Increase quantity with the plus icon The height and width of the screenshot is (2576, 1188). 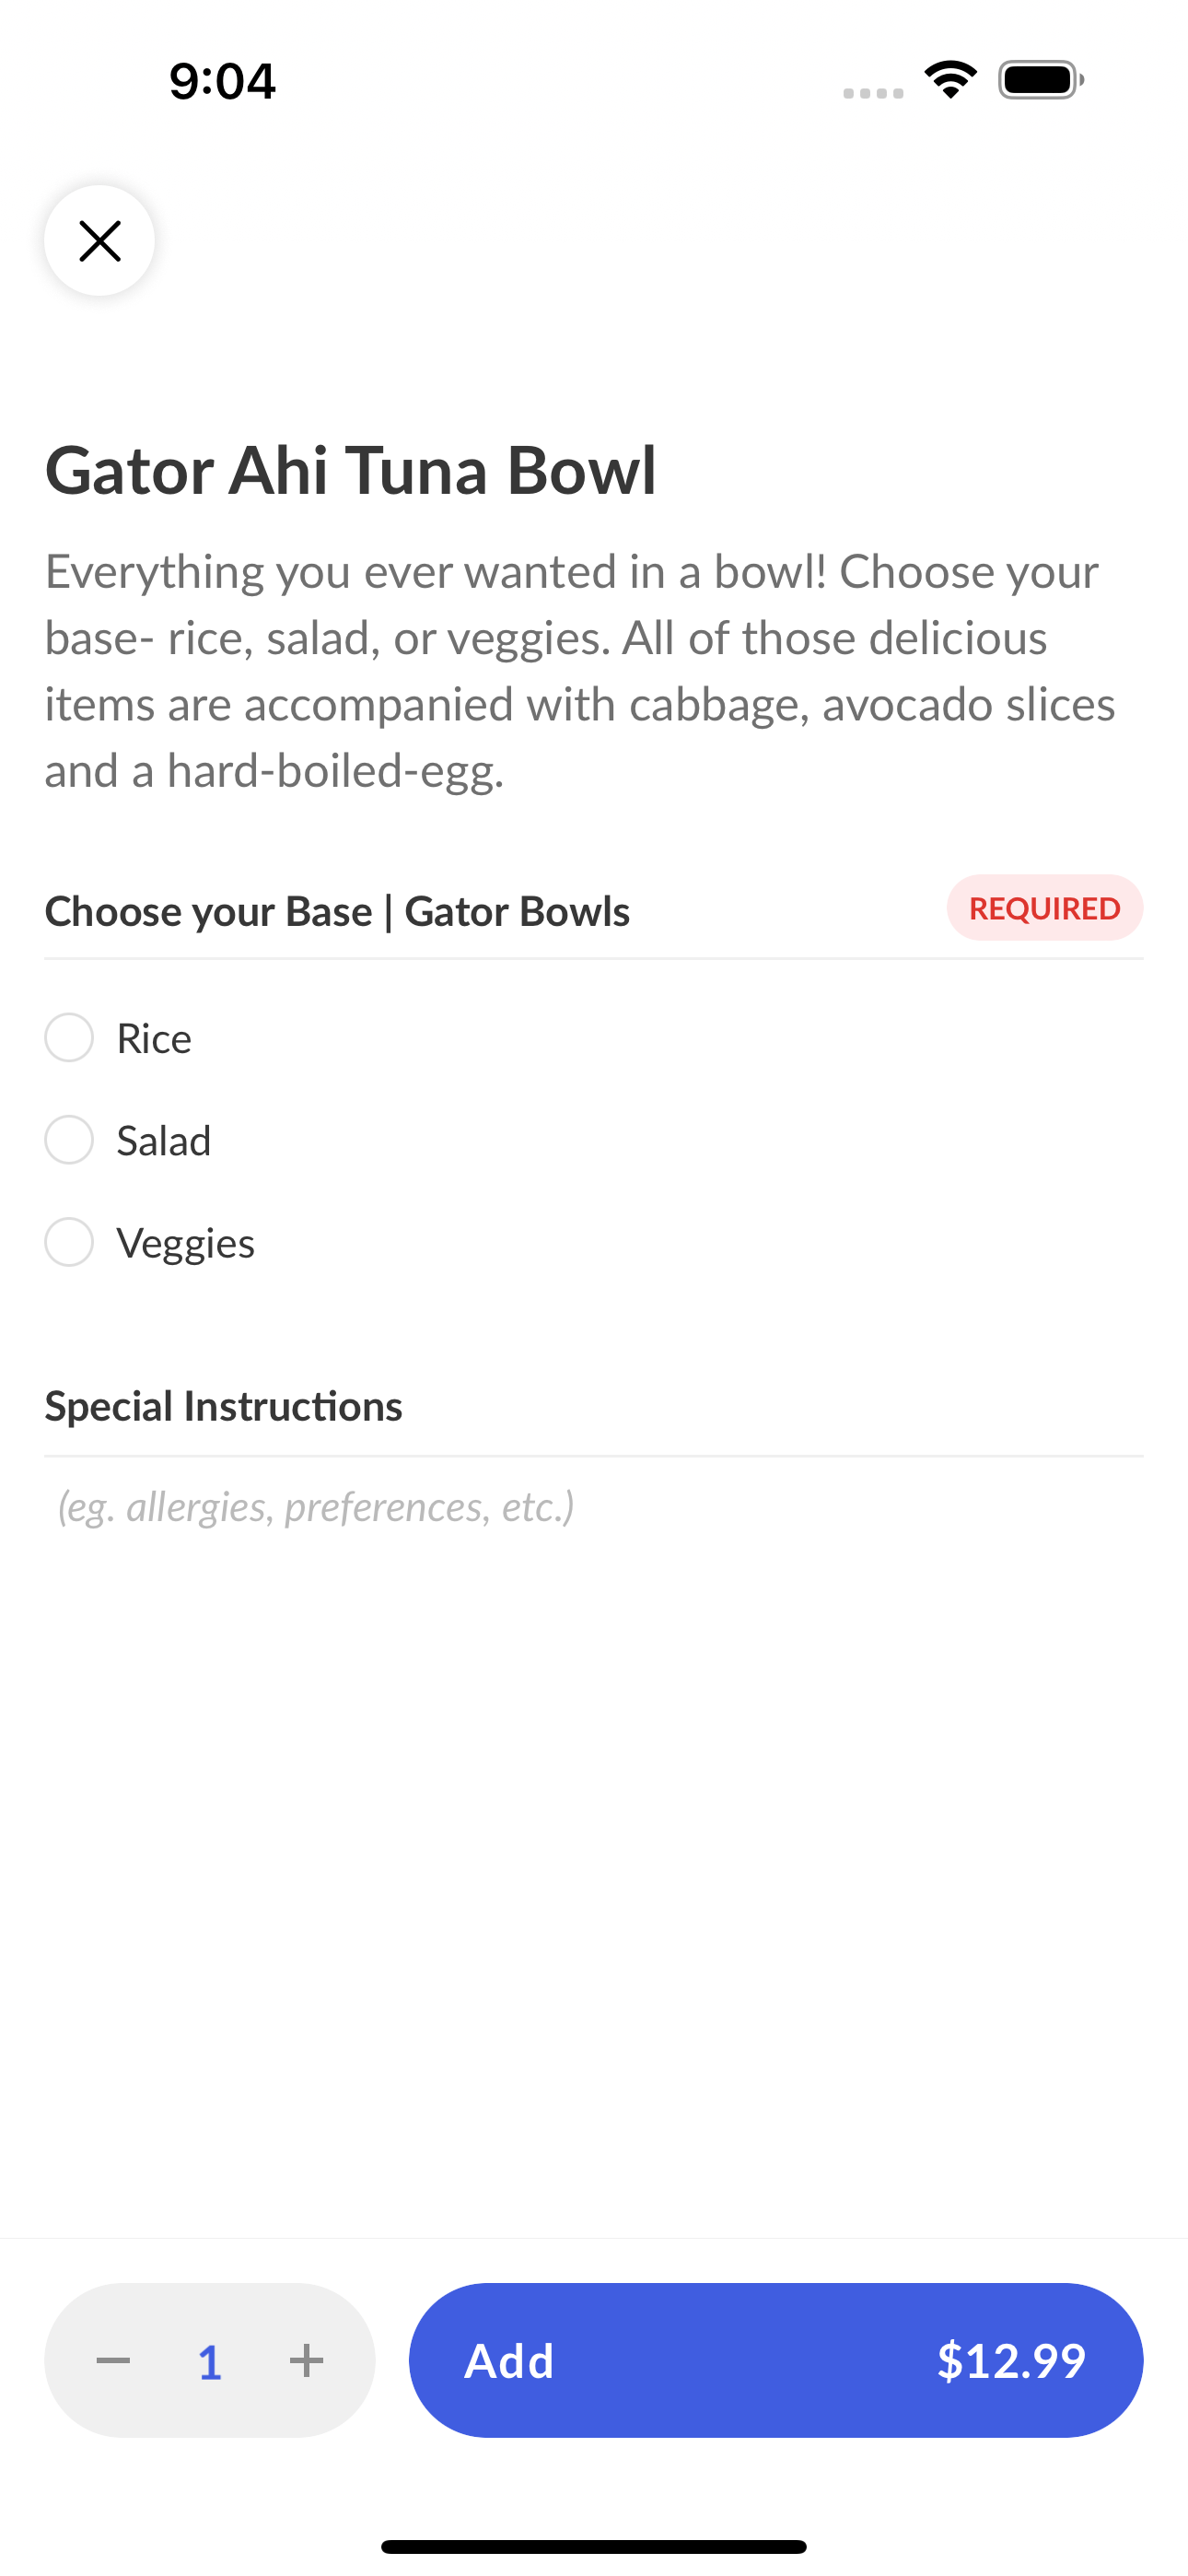point(306,2361)
